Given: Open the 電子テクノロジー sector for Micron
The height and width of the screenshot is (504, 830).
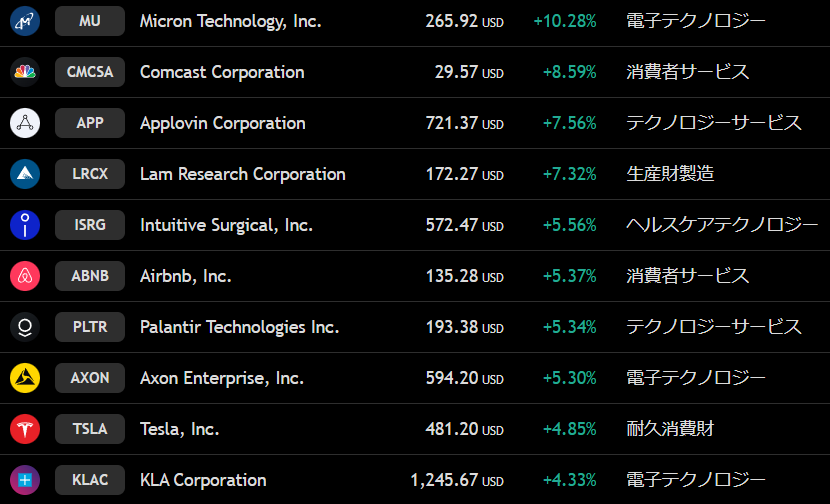Looking at the screenshot, I should pos(695,21).
